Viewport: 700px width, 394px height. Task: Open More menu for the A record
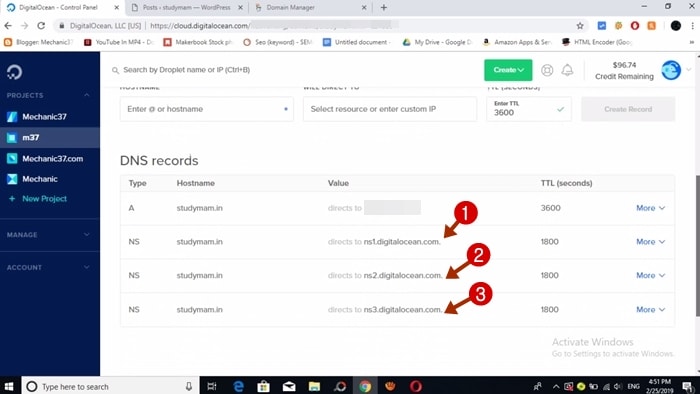pyautogui.click(x=650, y=208)
